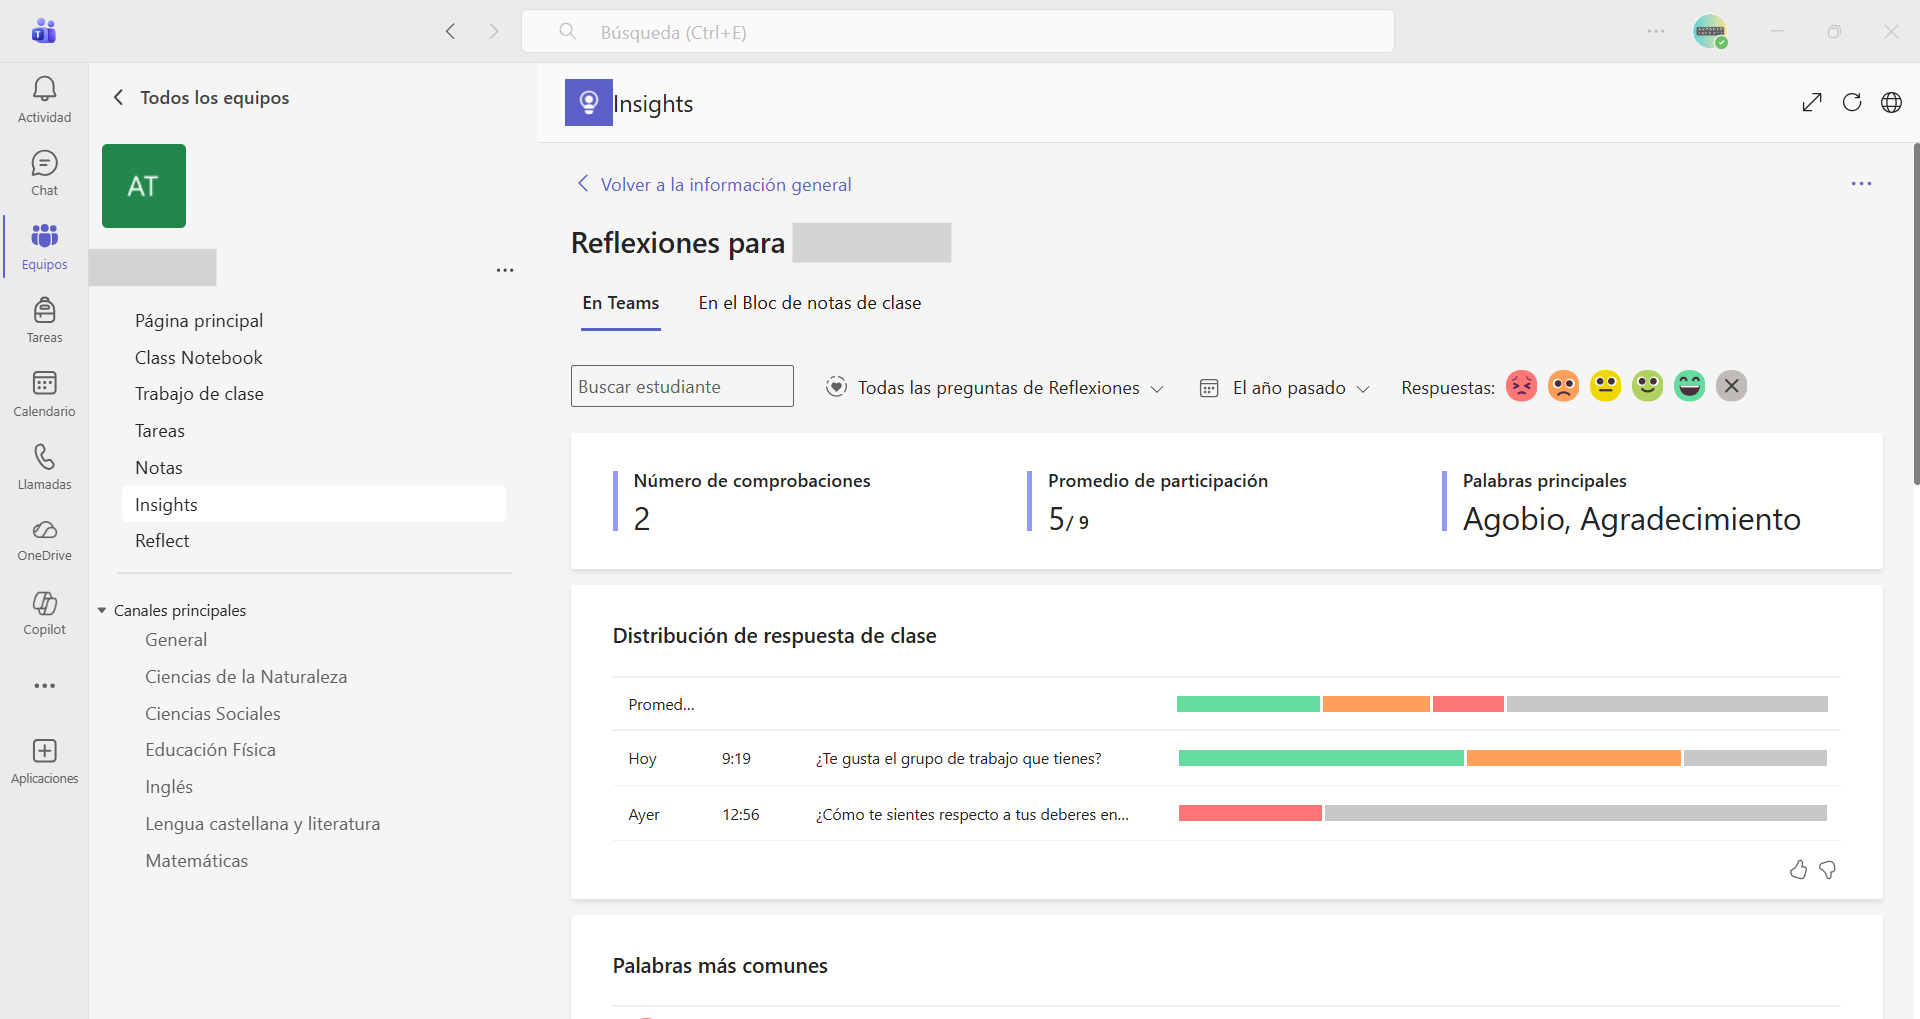Click the Búsqueda (Ctrl+E) search box
This screenshot has width=1920, height=1019.
click(x=958, y=32)
